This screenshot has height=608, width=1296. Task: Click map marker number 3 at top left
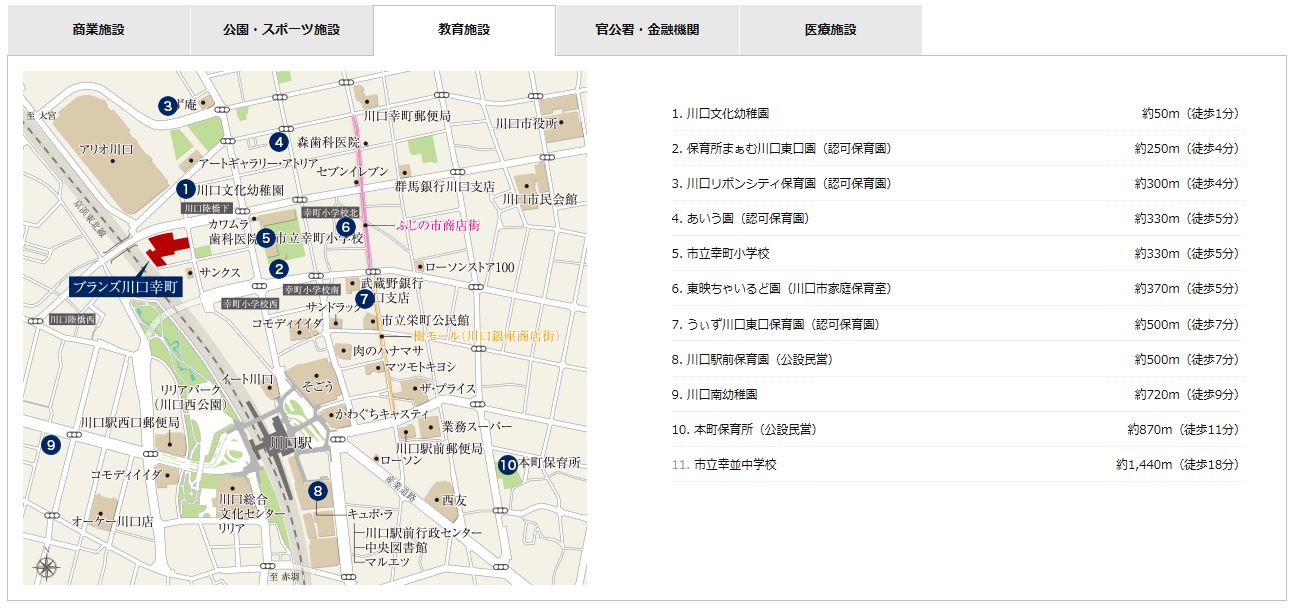pyautogui.click(x=167, y=105)
